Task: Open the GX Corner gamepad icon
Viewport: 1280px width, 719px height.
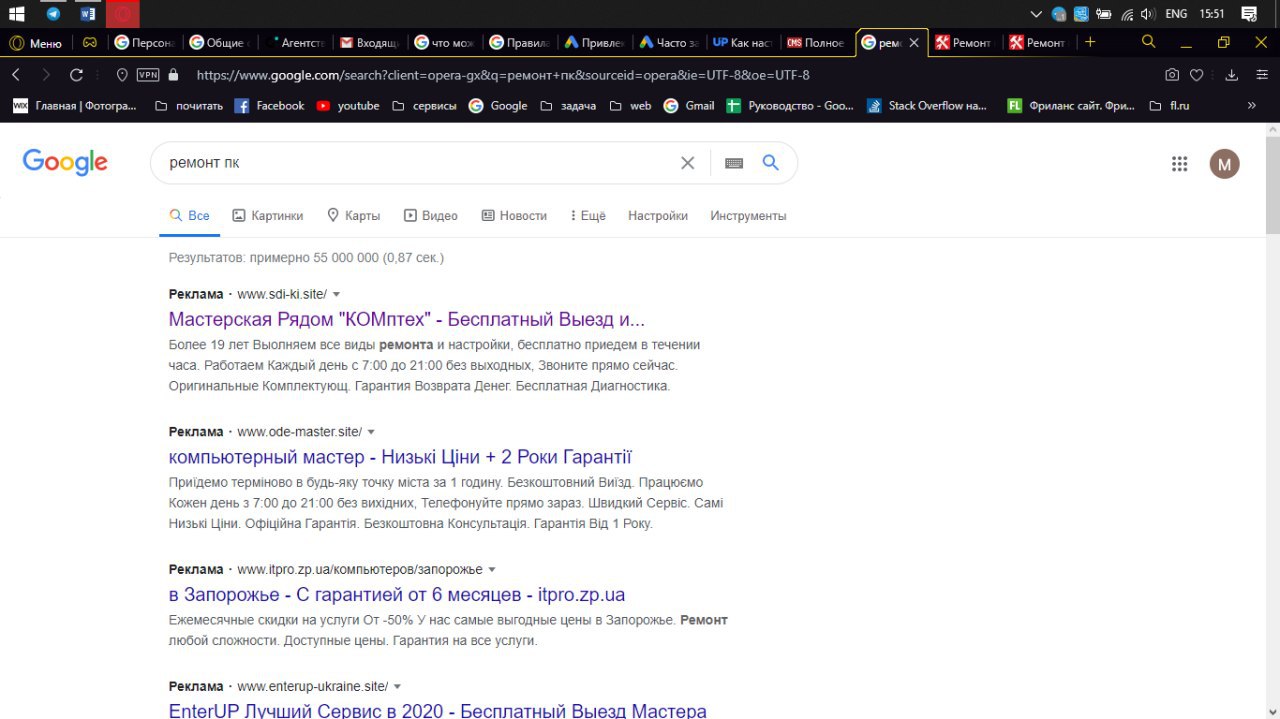Action: point(89,43)
